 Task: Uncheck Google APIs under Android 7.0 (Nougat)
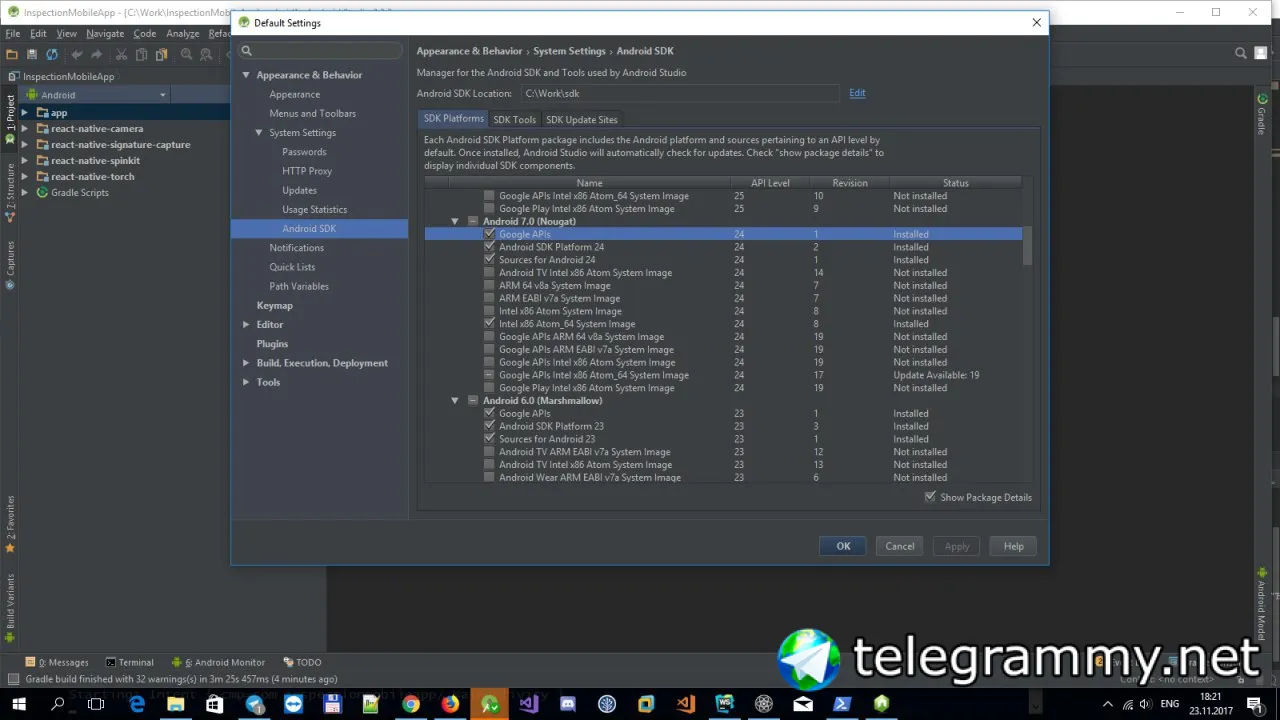(x=489, y=234)
